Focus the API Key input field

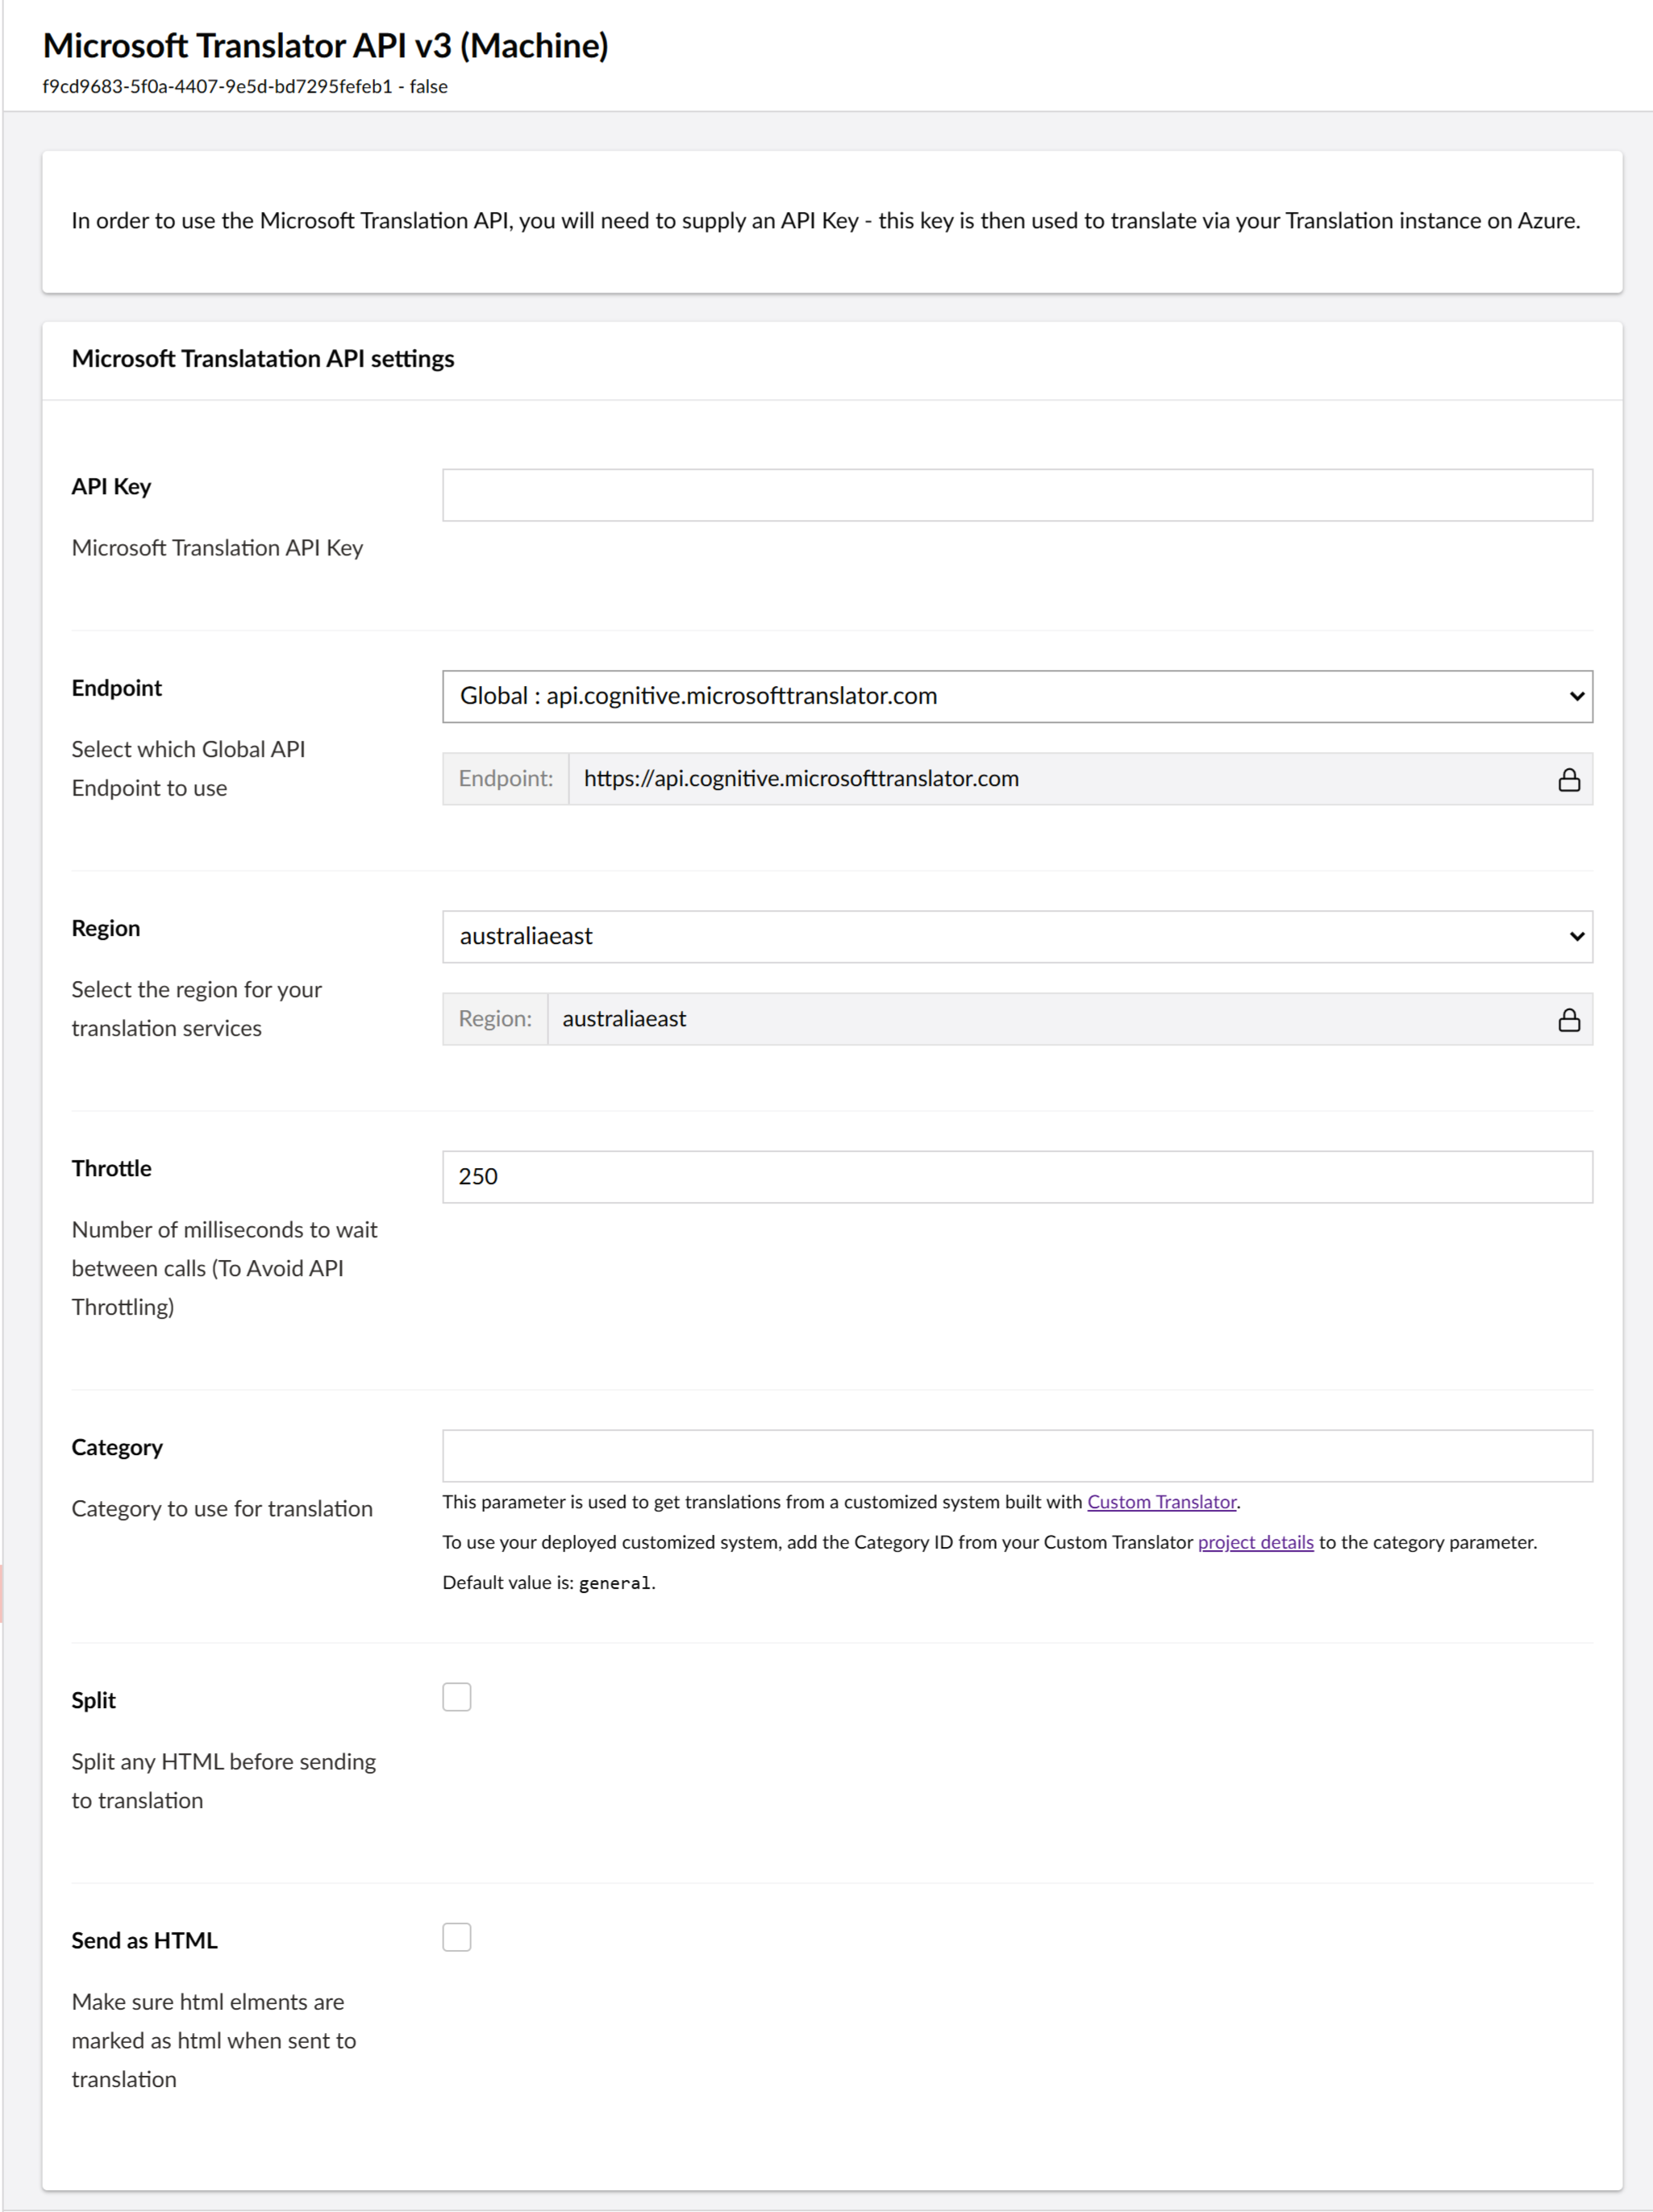coord(1017,495)
